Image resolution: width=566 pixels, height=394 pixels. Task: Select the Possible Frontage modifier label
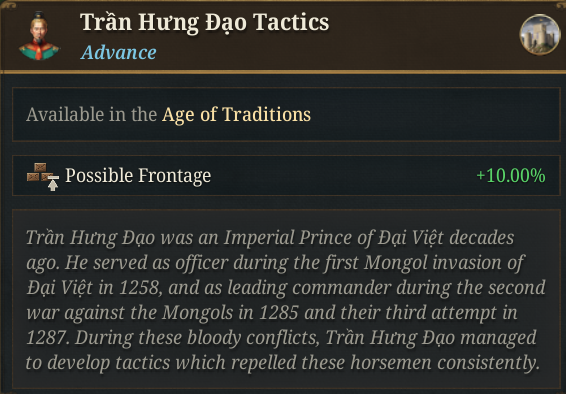pyautogui.click(x=138, y=176)
